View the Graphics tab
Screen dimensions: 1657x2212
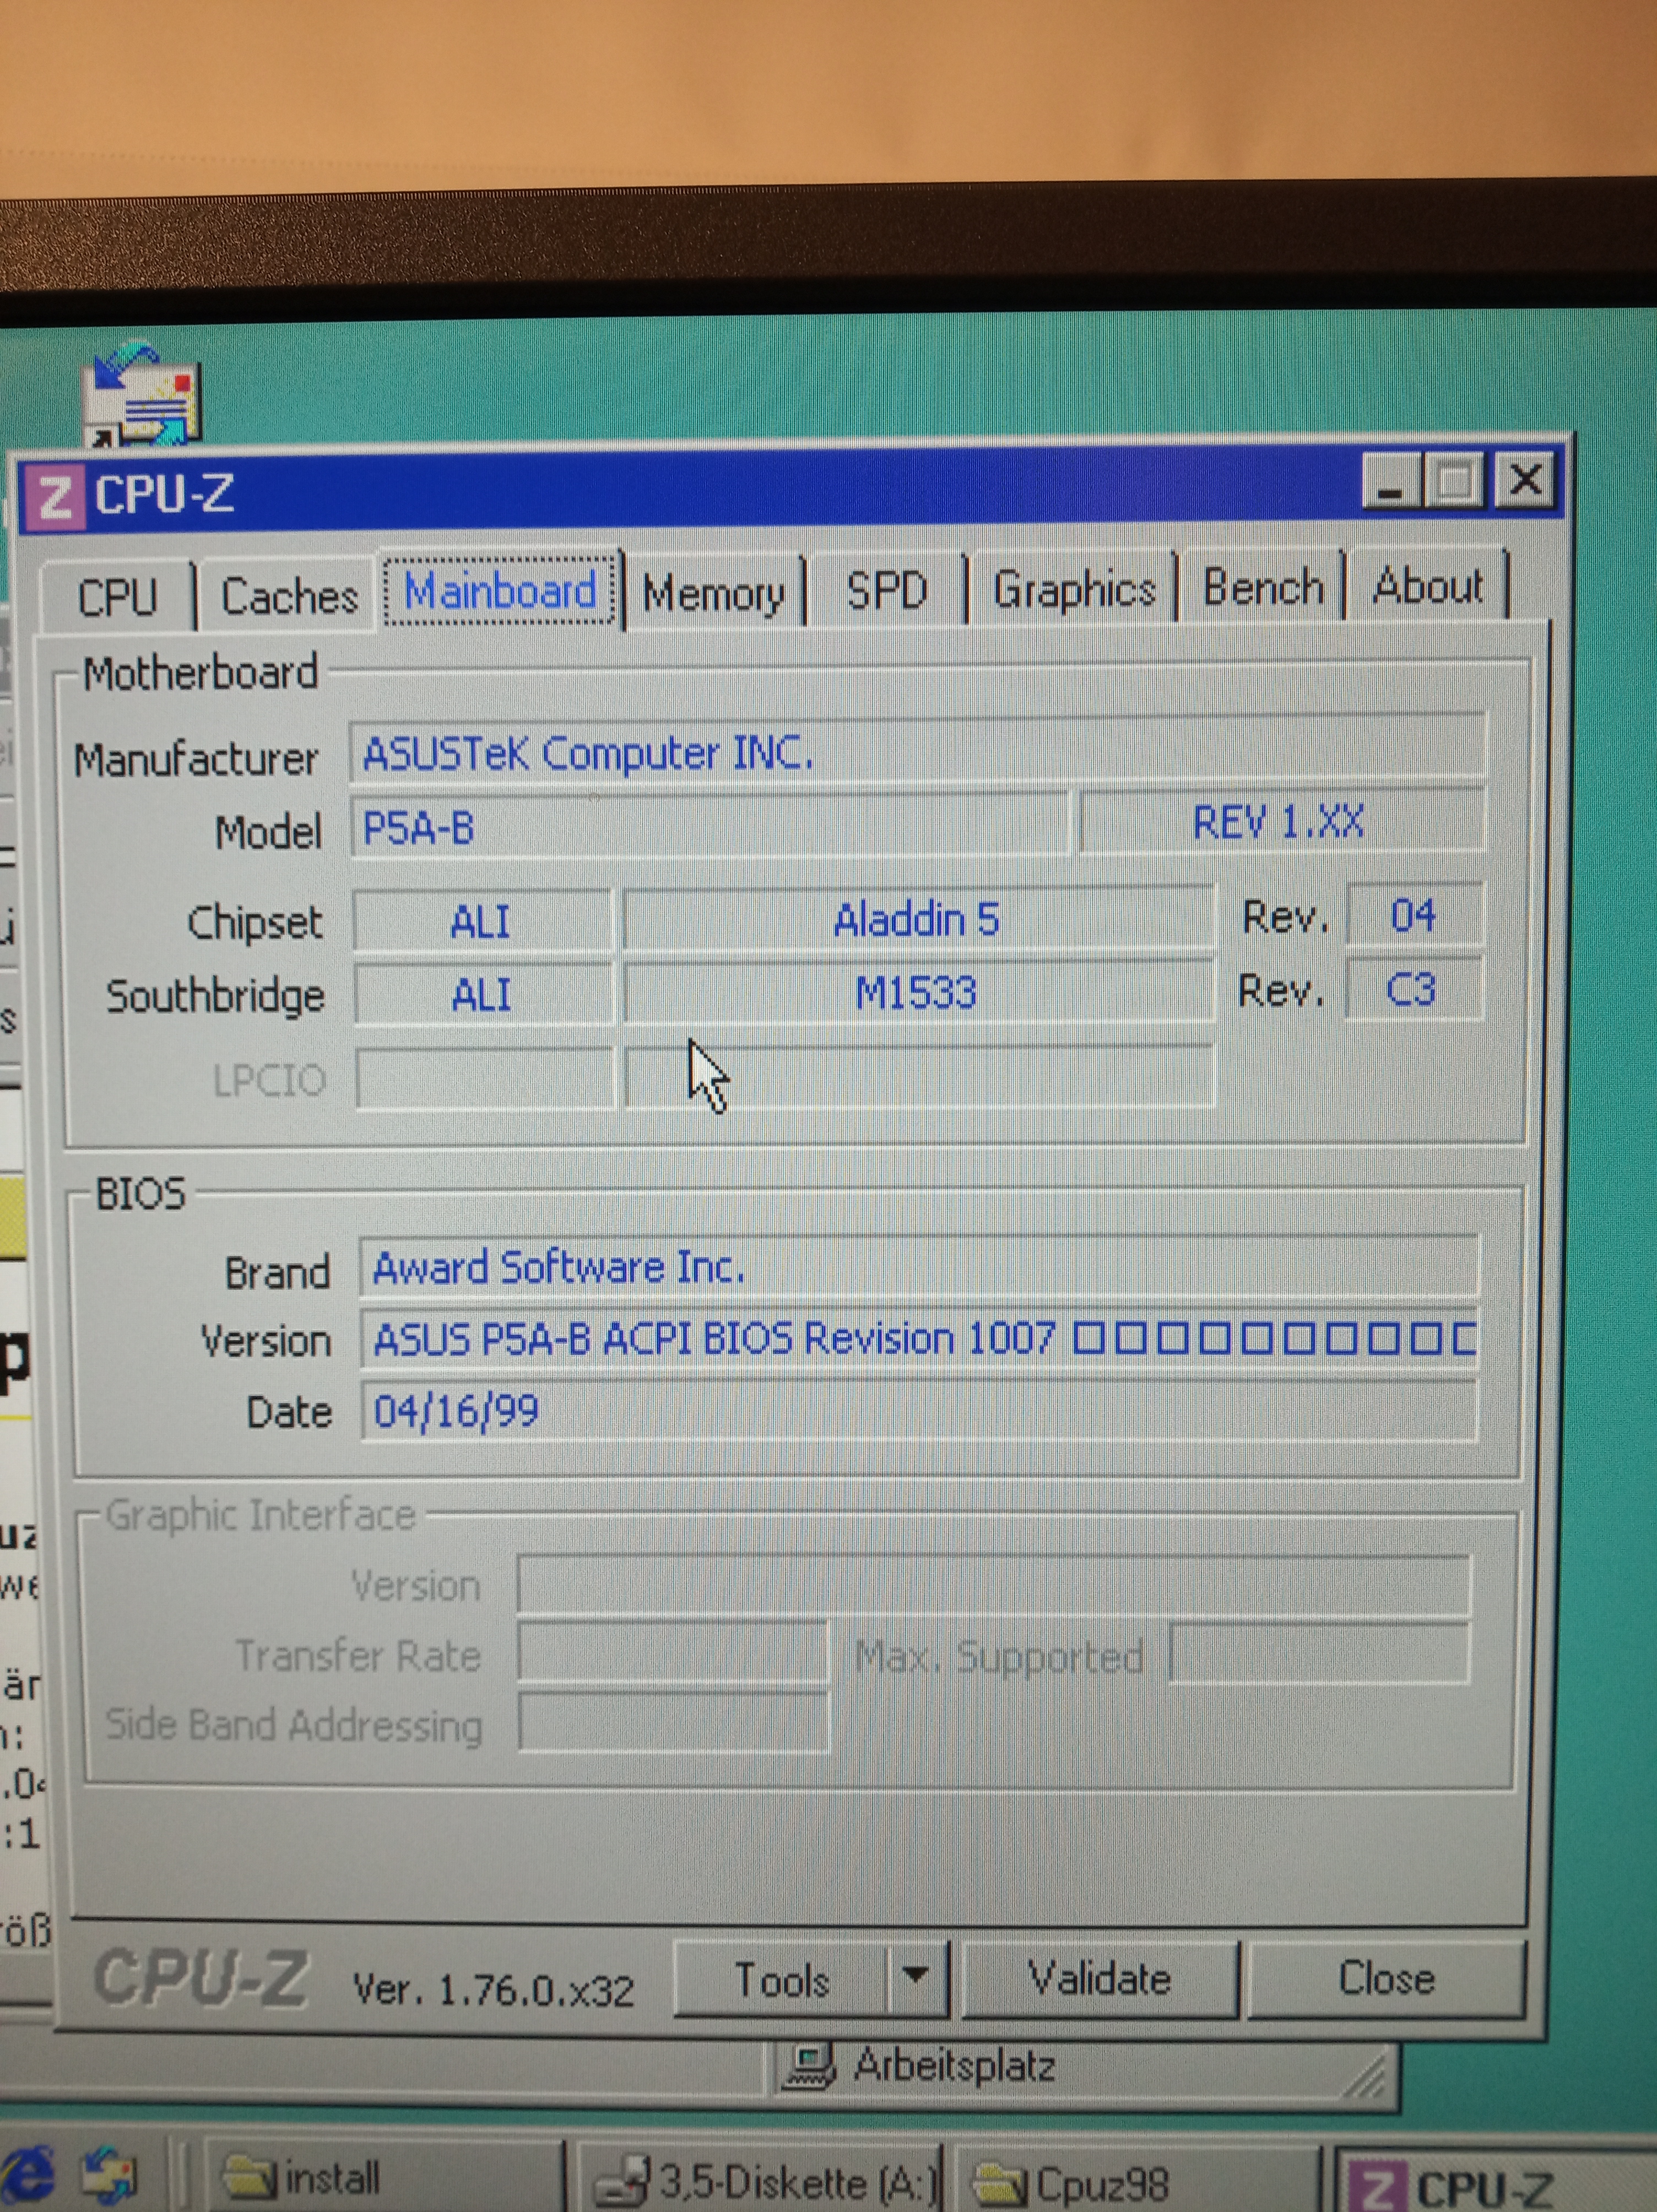(x=1074, y=589)
